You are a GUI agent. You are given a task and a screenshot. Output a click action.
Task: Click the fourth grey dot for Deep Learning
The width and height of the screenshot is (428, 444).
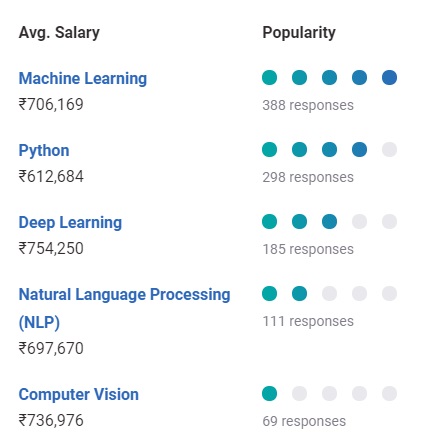[x=359, y=222]
